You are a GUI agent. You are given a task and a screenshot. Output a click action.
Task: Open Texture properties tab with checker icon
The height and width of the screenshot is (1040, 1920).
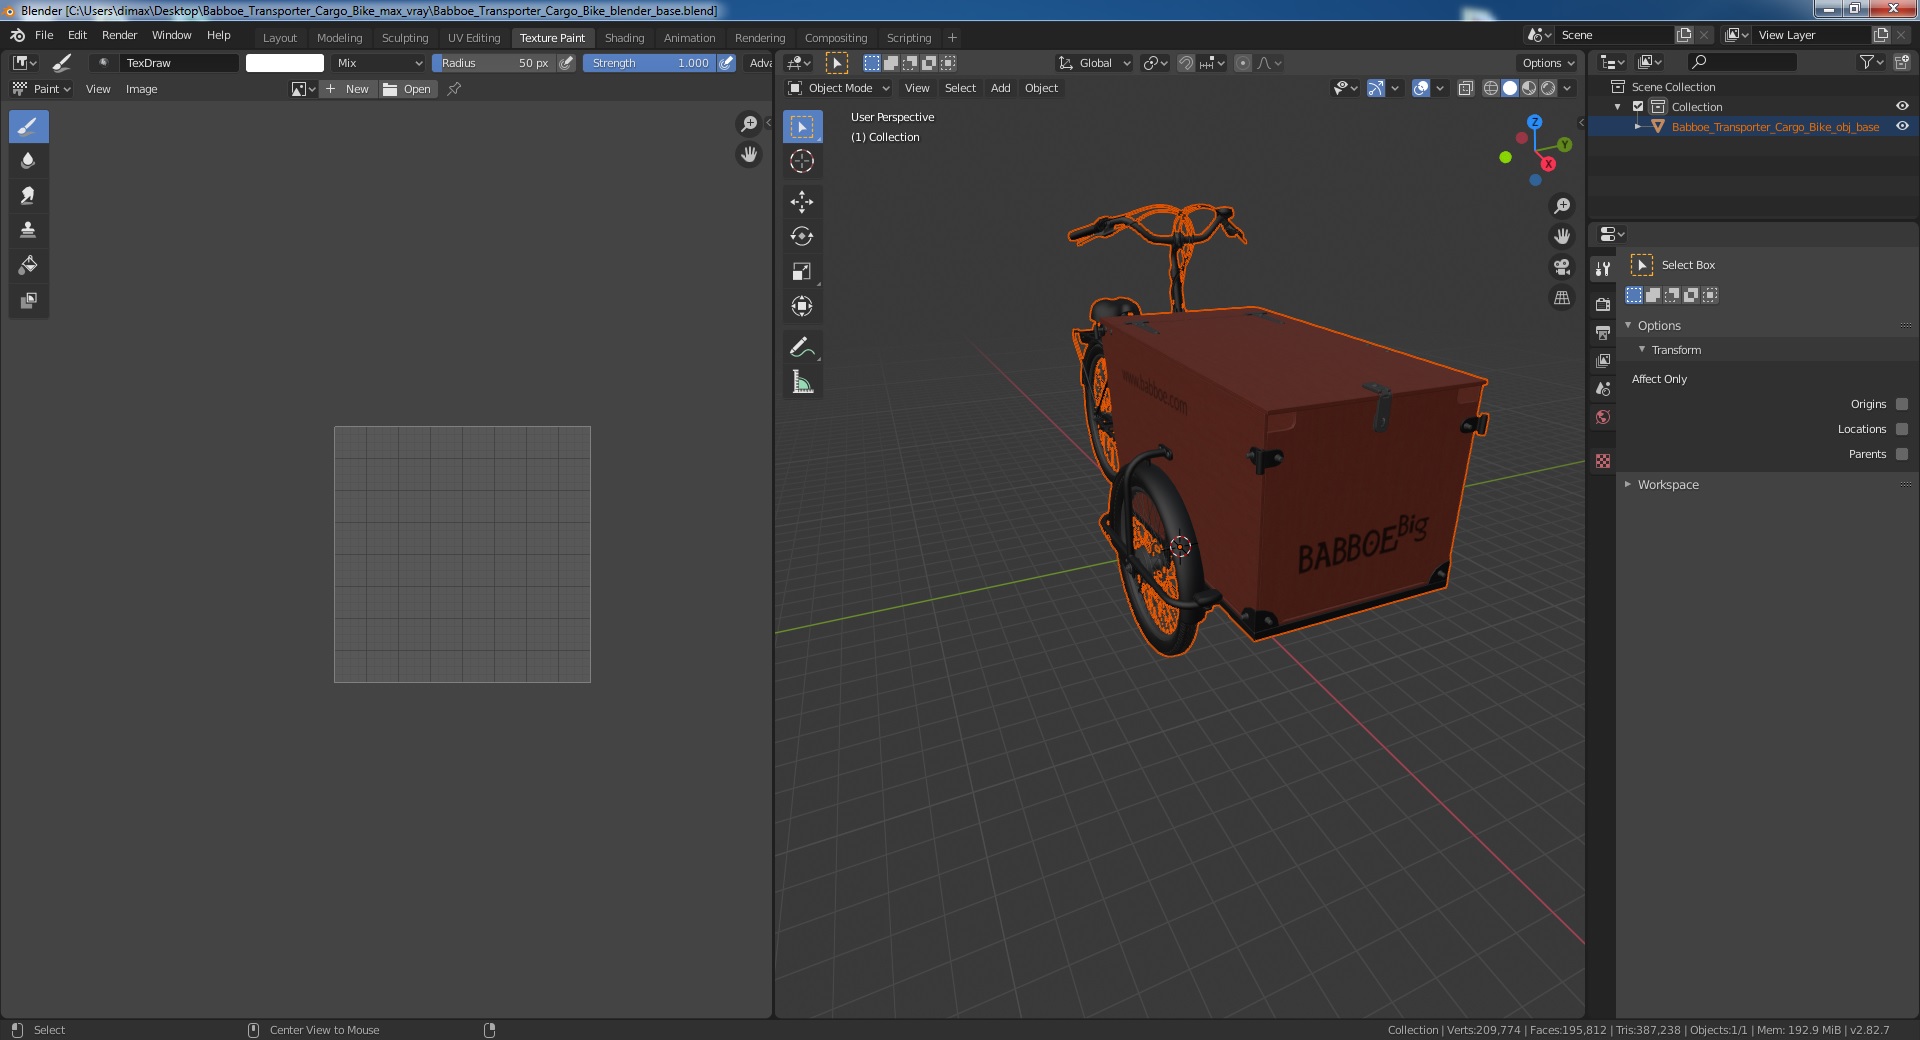coord(1603,461)
